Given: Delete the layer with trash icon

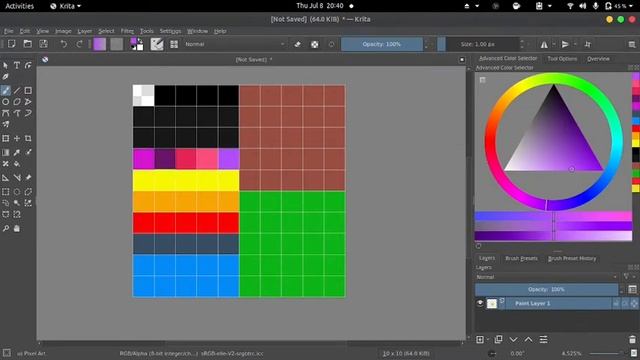Looking at the screenshot, I should [x=632, y=340].
